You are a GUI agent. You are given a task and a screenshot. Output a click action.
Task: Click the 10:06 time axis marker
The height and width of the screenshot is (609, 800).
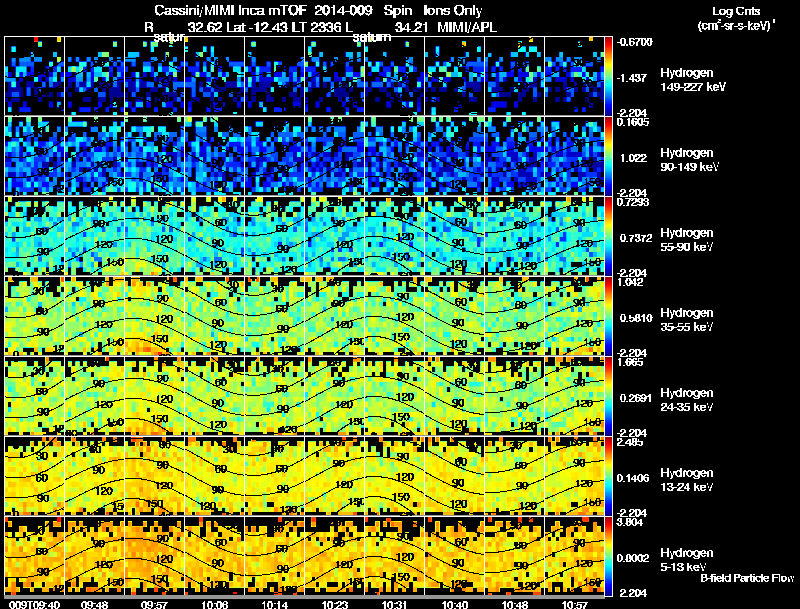[x=215, y=604]
